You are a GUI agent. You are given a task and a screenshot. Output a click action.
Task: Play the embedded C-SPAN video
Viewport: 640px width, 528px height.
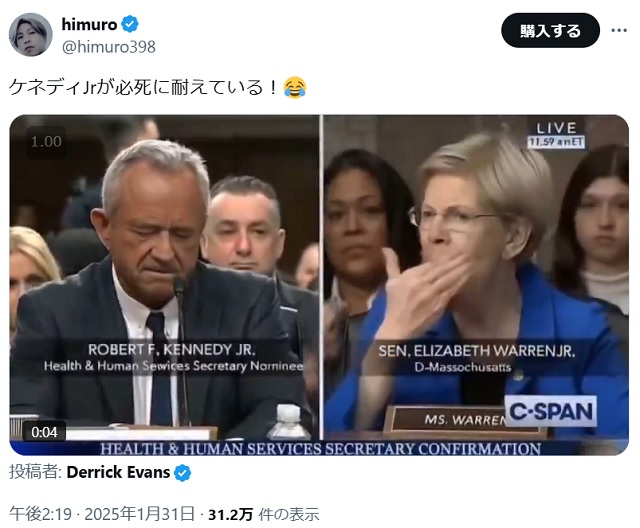(x=319, y=285)
